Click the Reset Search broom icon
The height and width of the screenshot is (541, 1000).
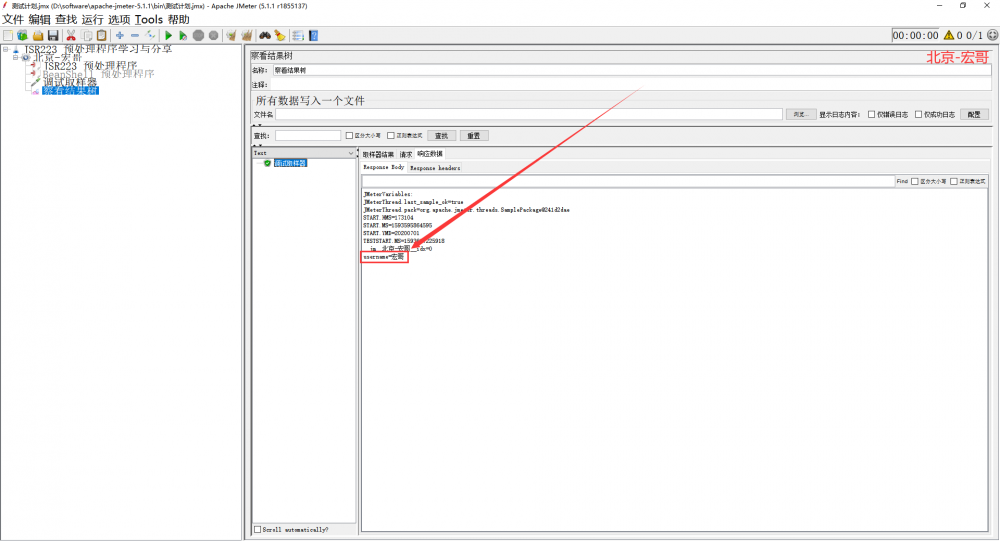(280, 36)
